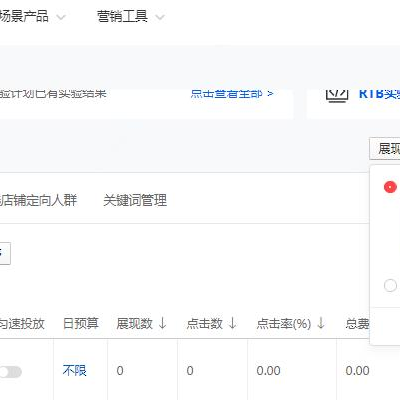Expand the 场景产品 menu chevron

(x=61, y=17)
